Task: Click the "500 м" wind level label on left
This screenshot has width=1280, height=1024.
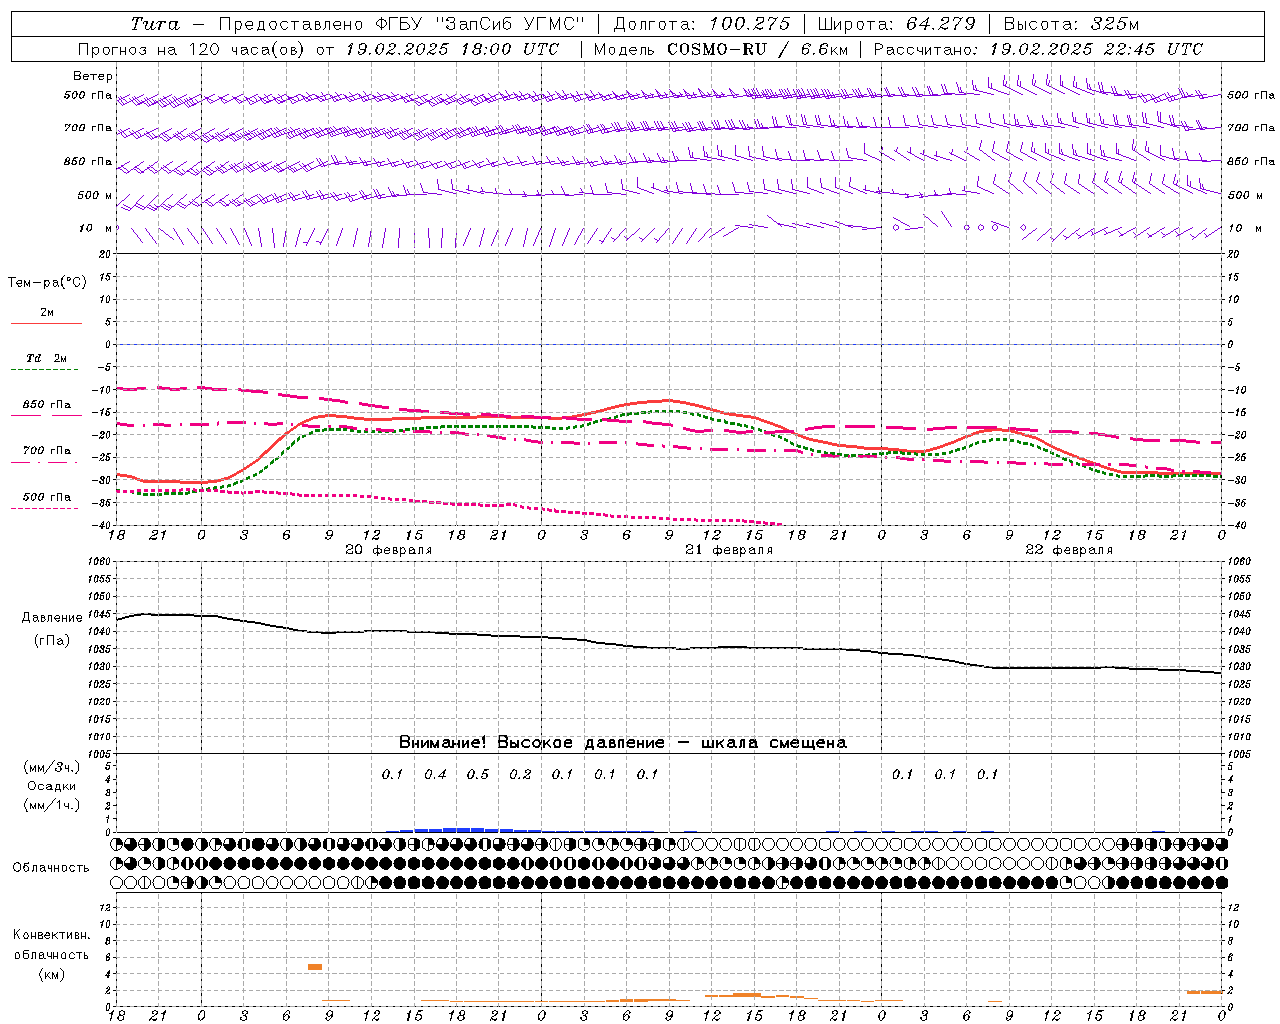Action: coord(95,195)
